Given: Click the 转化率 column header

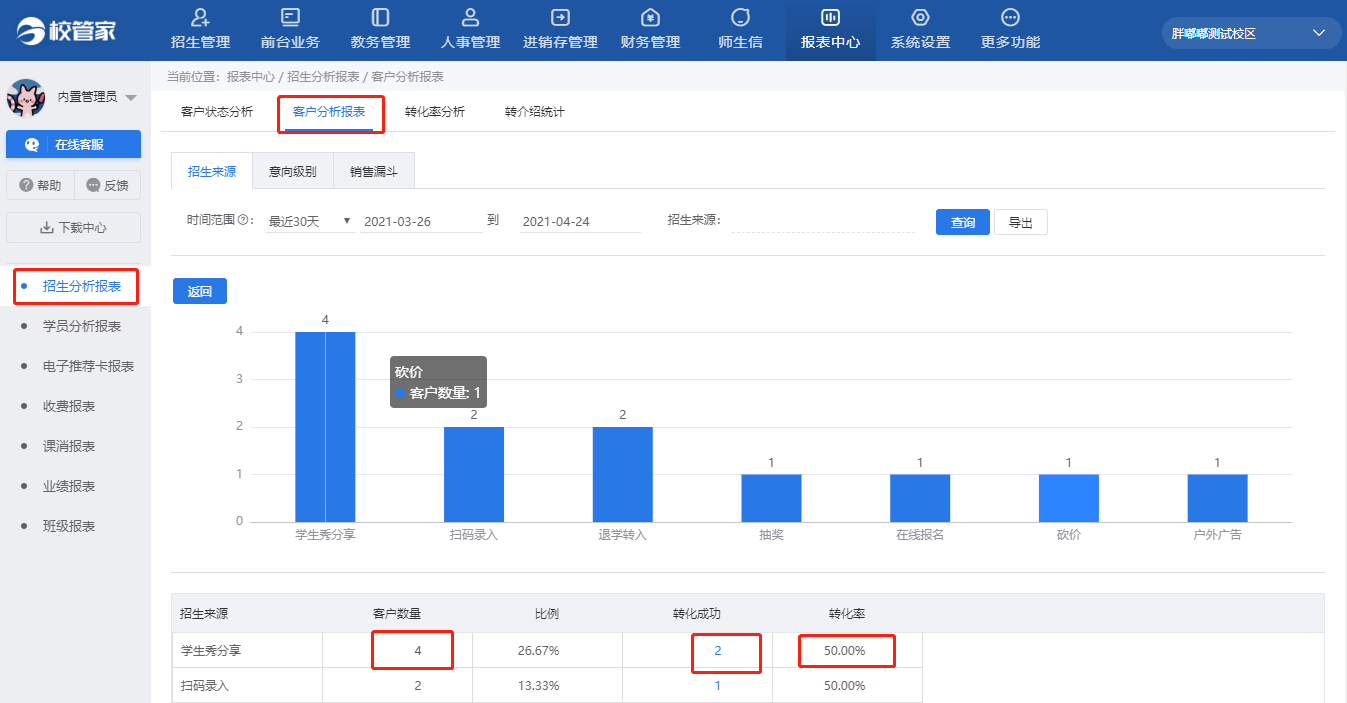Looking at the screenshot, I should pos(846,614).
